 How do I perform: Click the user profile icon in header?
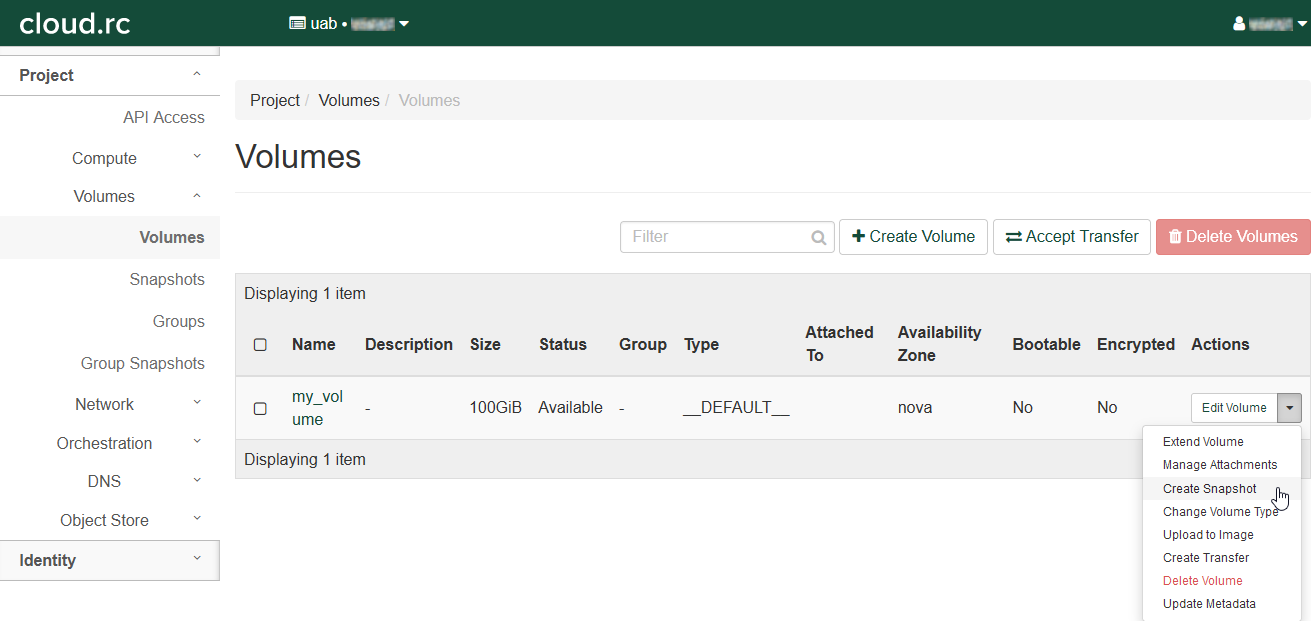1240,23
